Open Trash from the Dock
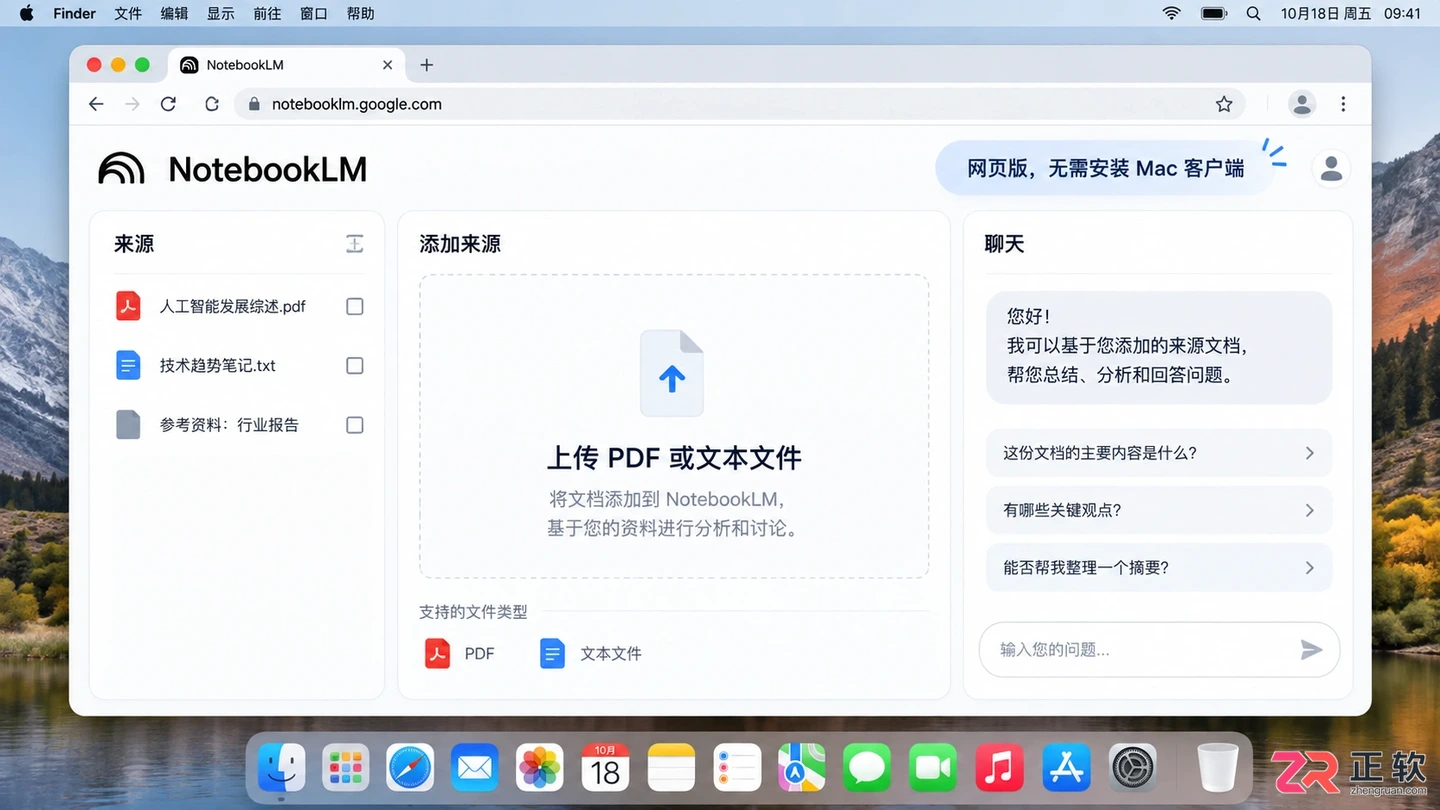Viewport: 1440px width, 810px height. (1218, 768)
